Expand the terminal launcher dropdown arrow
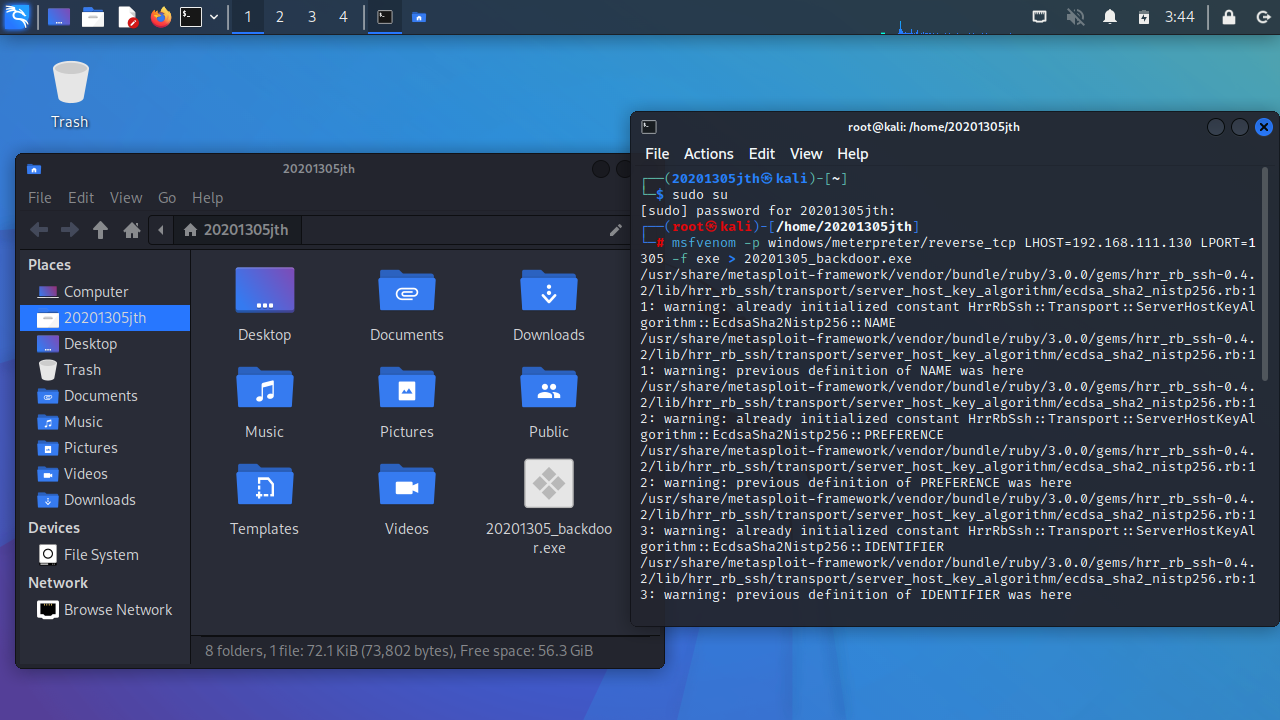The width and height of the screenshot is (1280, 720). [214, 17]
